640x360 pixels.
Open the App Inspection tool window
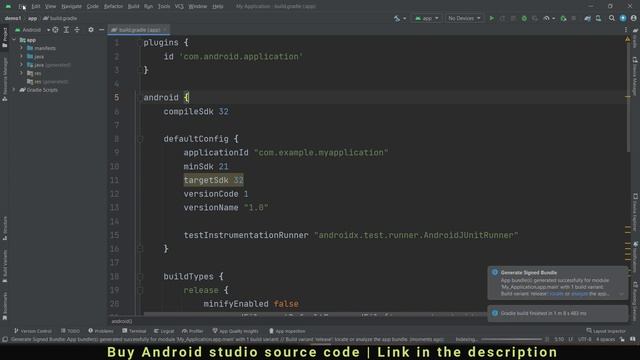coord(287,331)
